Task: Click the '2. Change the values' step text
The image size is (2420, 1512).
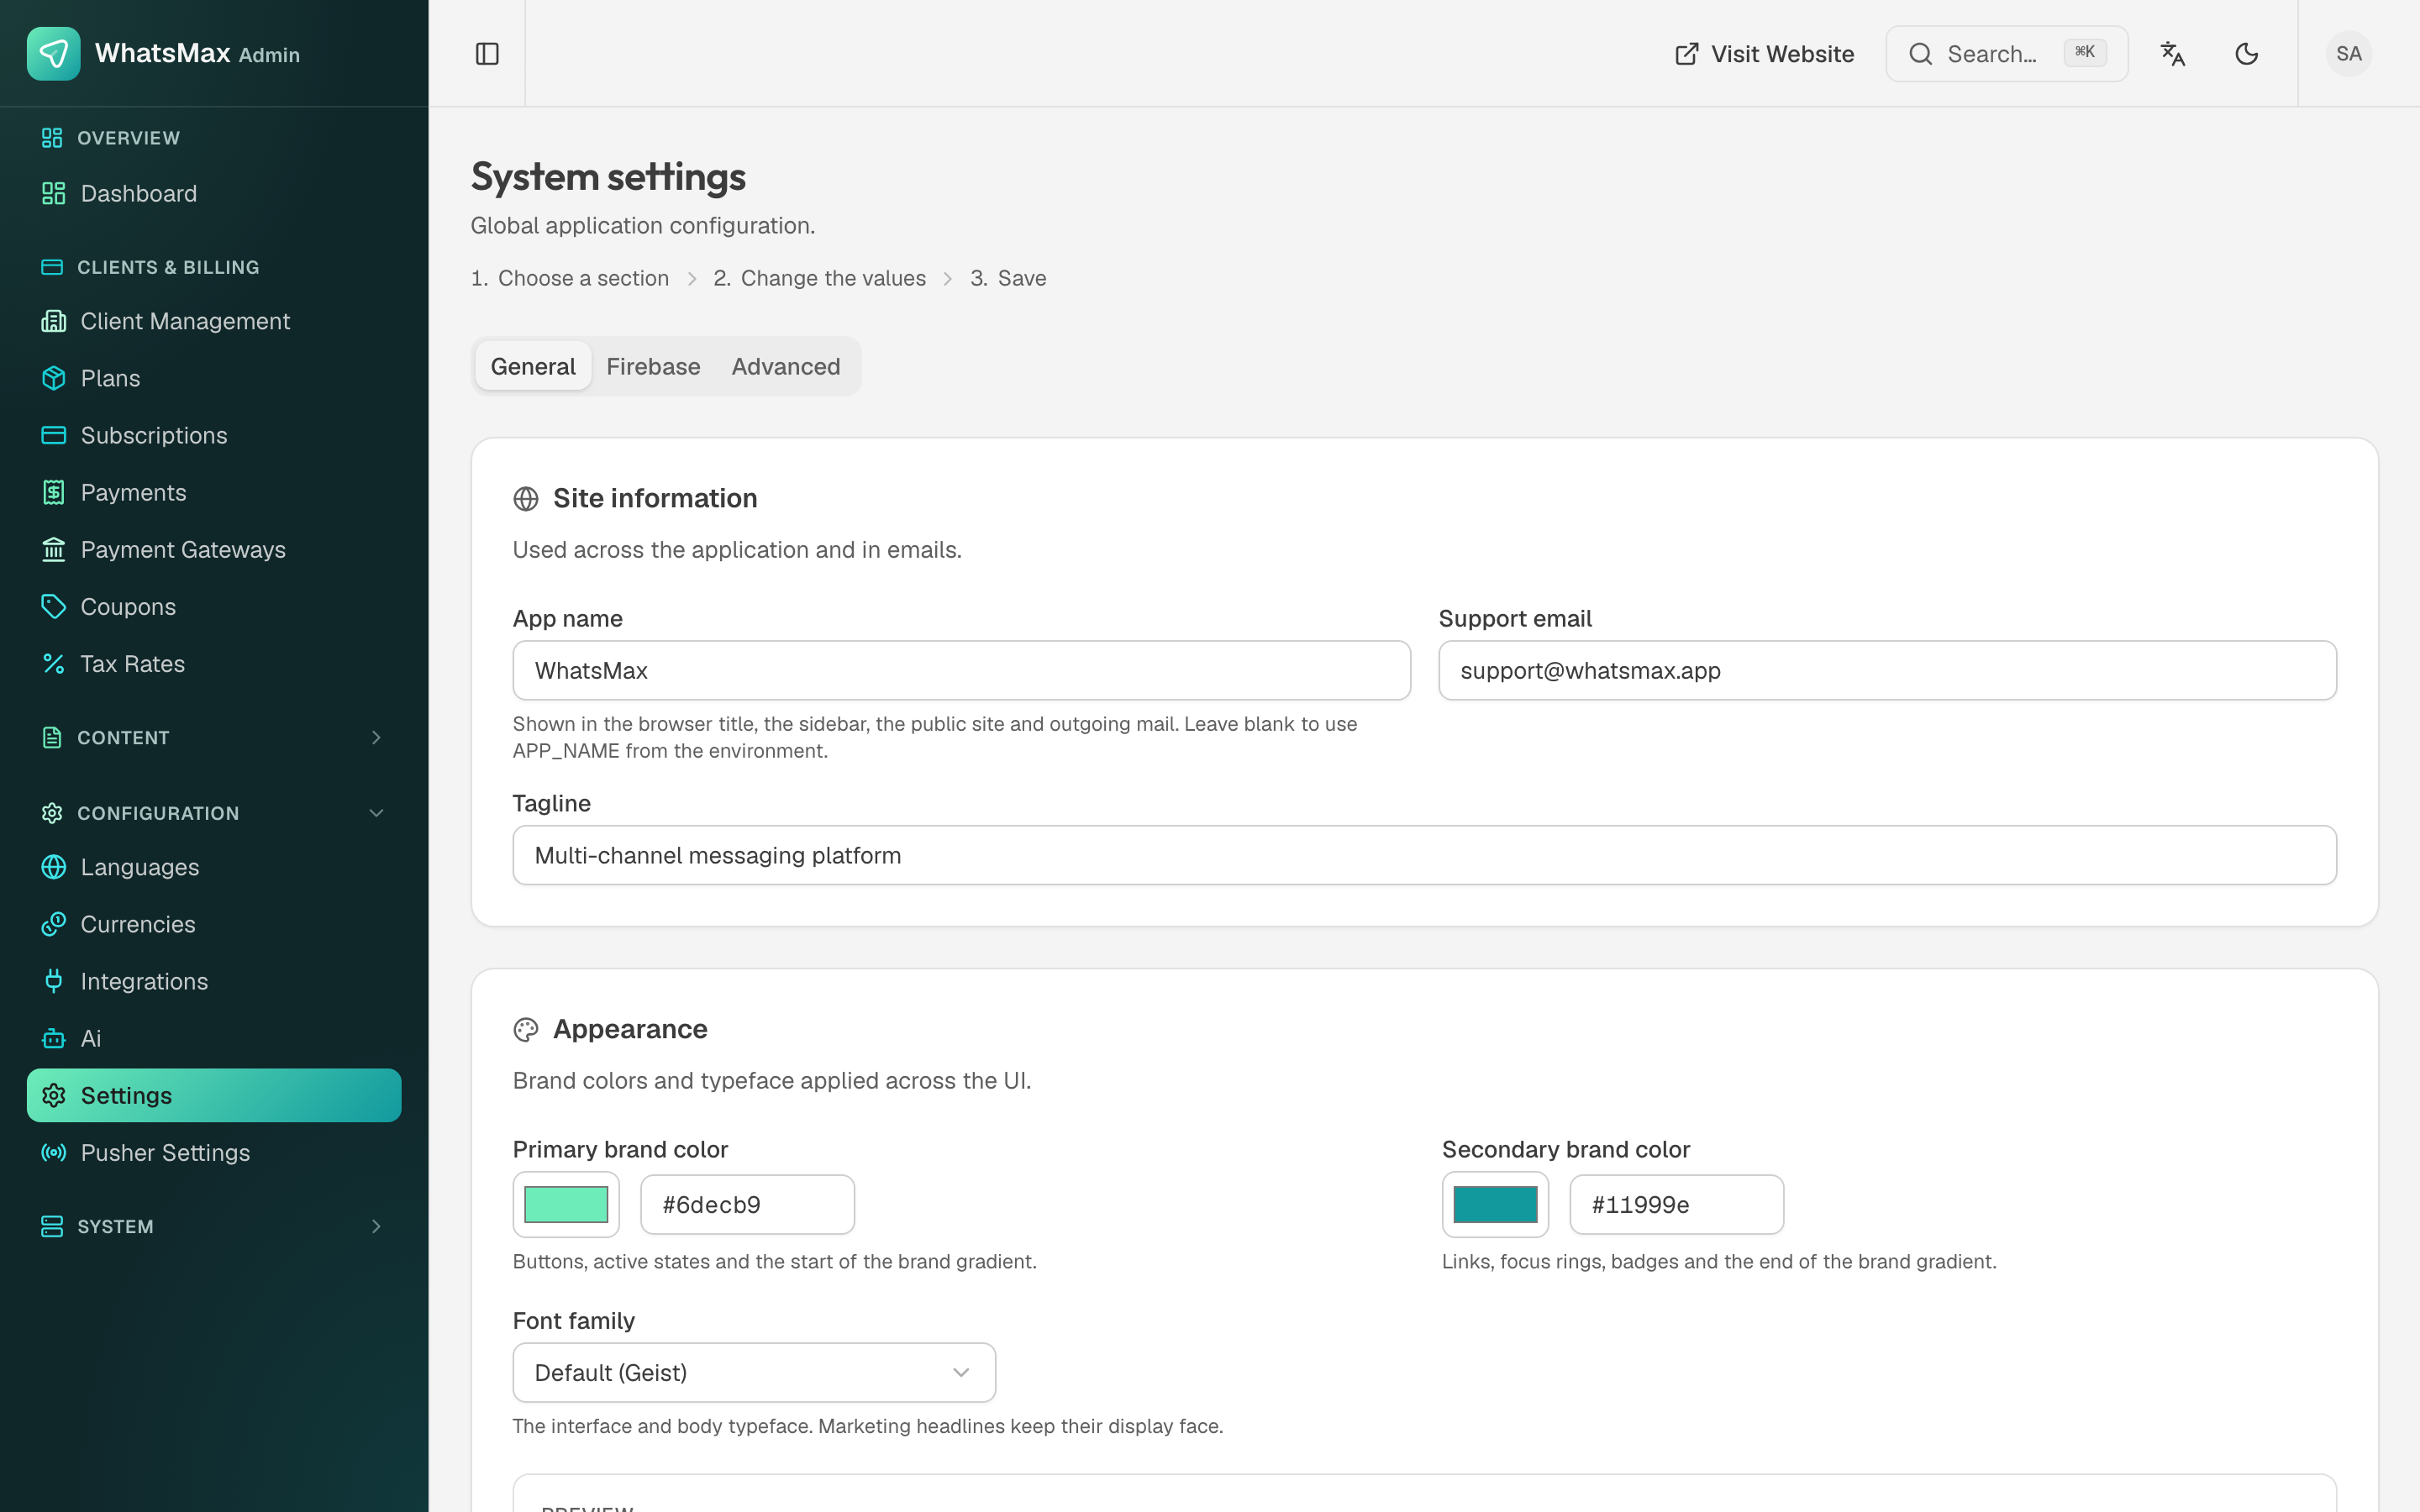Action: click(x=820, y=279)
